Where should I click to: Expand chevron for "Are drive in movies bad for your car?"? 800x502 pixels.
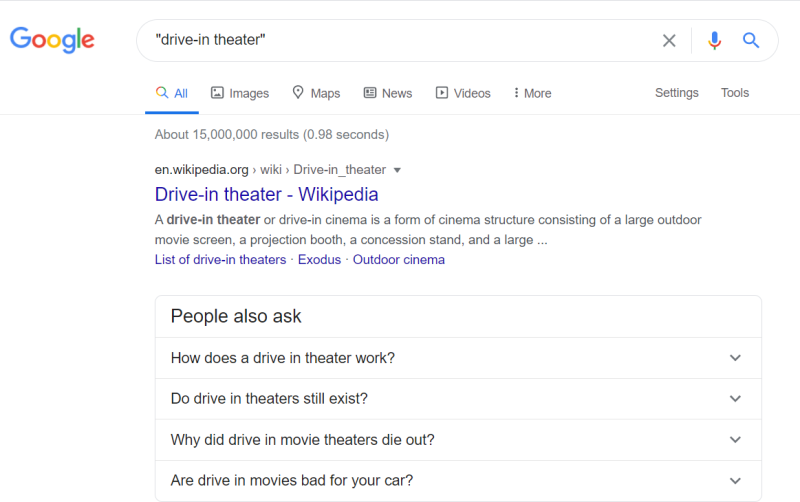(735, 481)
